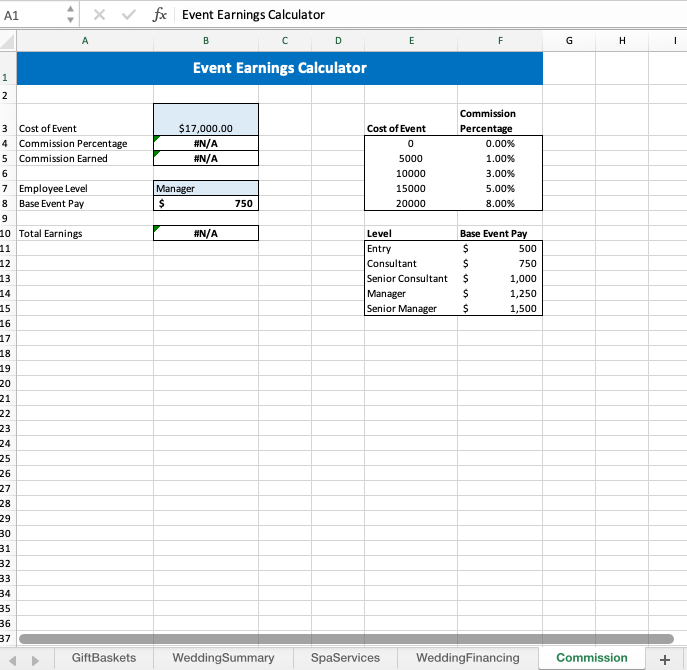Click the 'Level' table header cell

(x=411, y=233)
